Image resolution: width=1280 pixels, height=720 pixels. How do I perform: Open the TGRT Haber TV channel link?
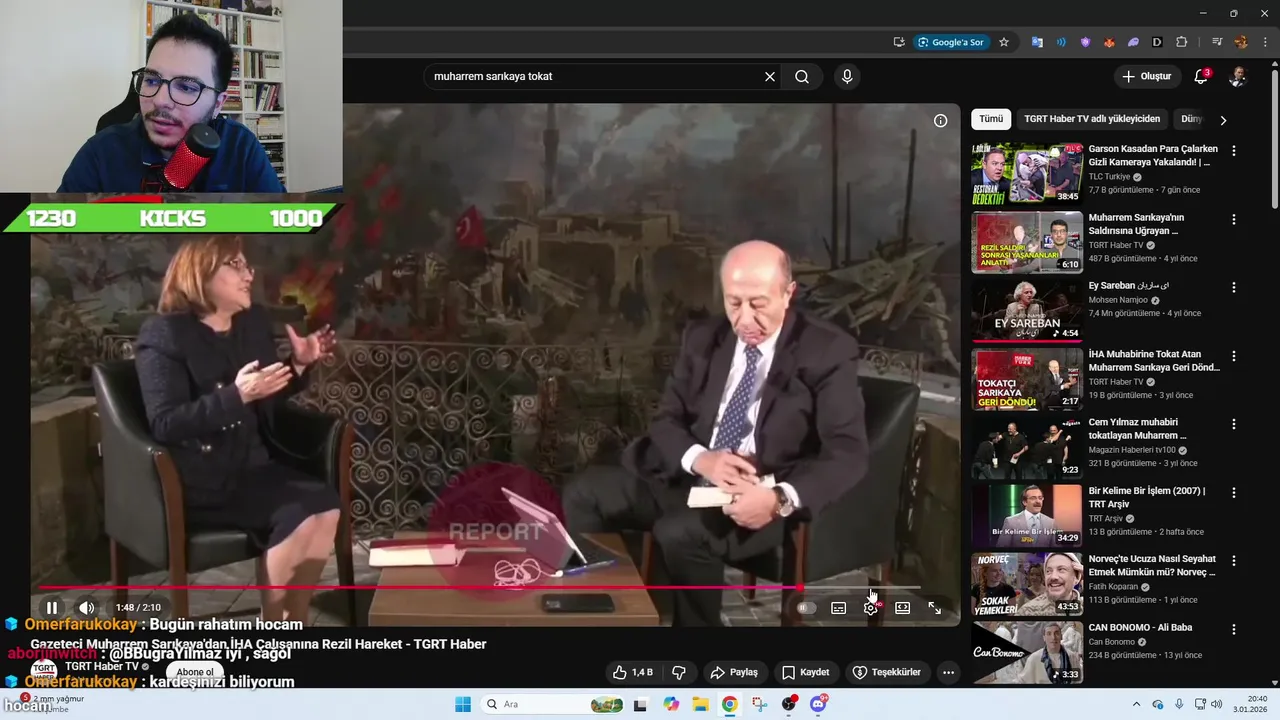point(102,666)
